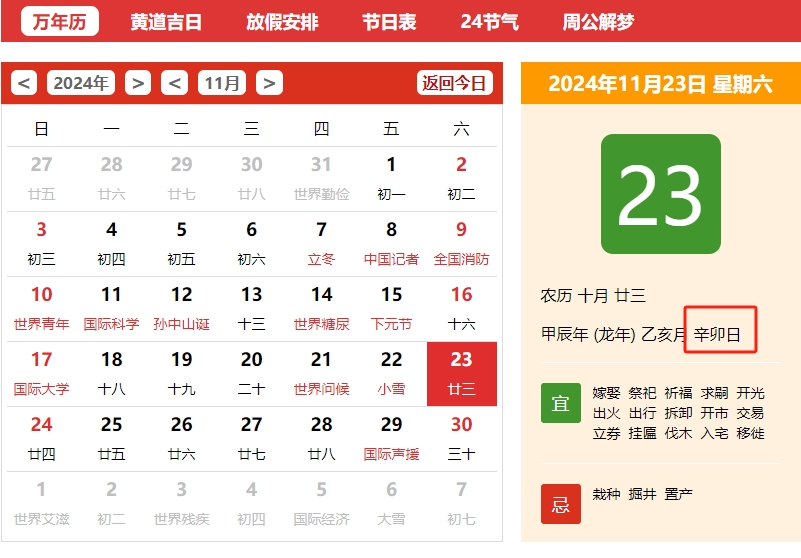This screenshot has height=558, width=801.
Task: Select November 5 初五
Action: click(181, 244)
